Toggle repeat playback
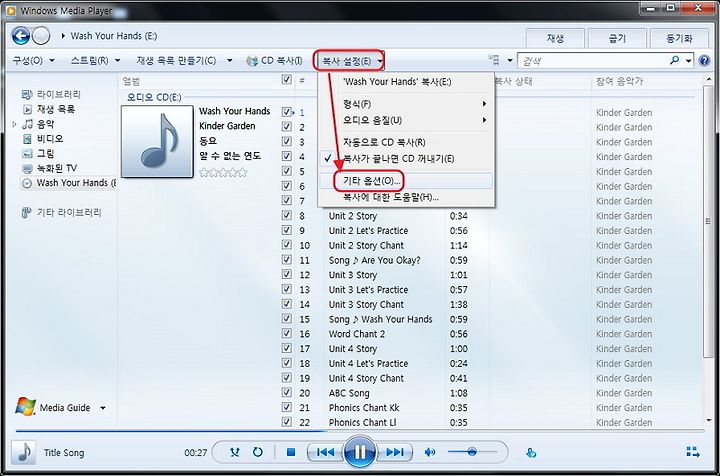 click(258, 453)
